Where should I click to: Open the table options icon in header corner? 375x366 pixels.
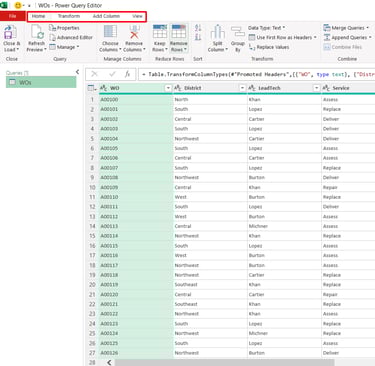[x=91, y=88]
